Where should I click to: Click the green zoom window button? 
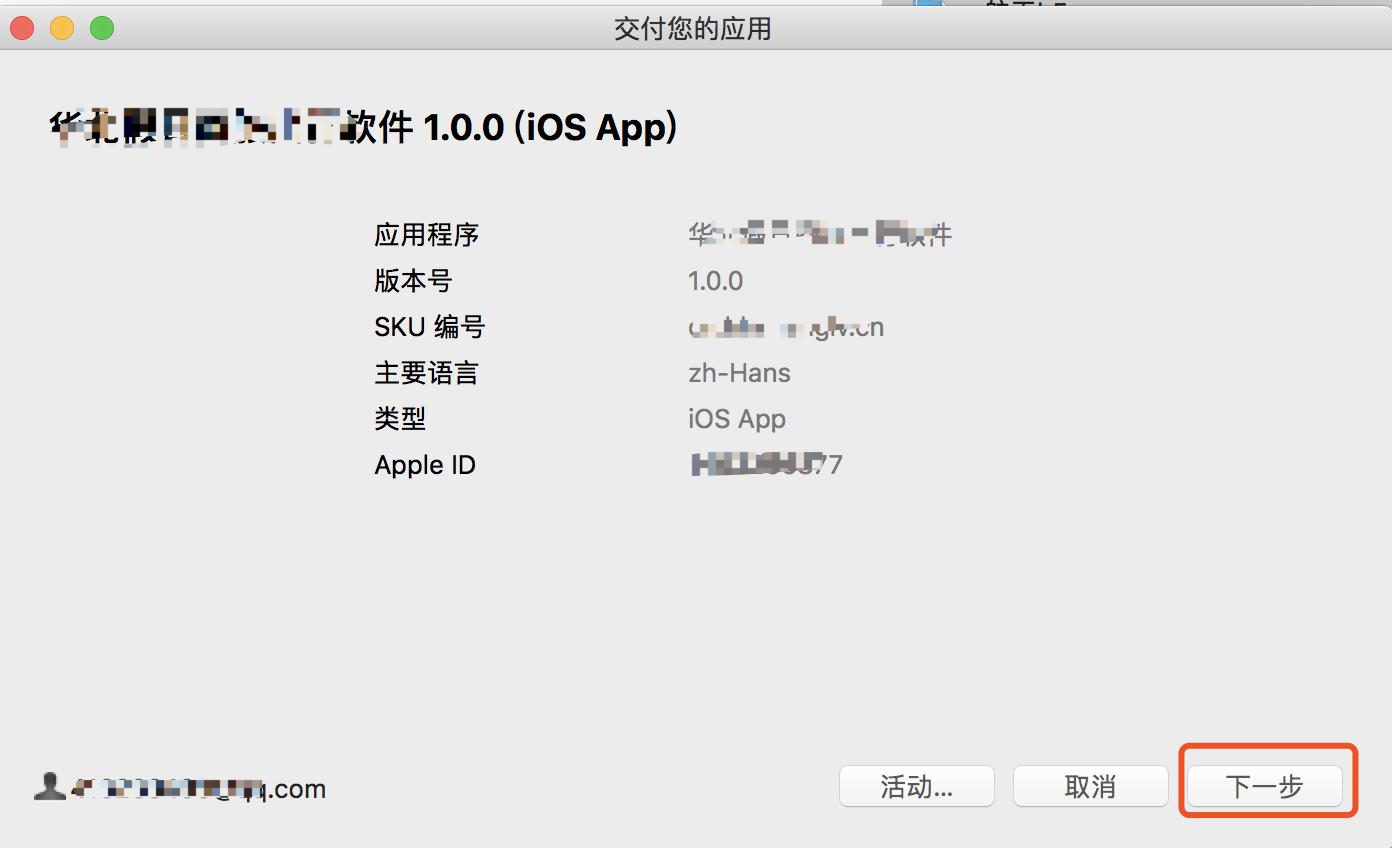[x=102, y=28]
